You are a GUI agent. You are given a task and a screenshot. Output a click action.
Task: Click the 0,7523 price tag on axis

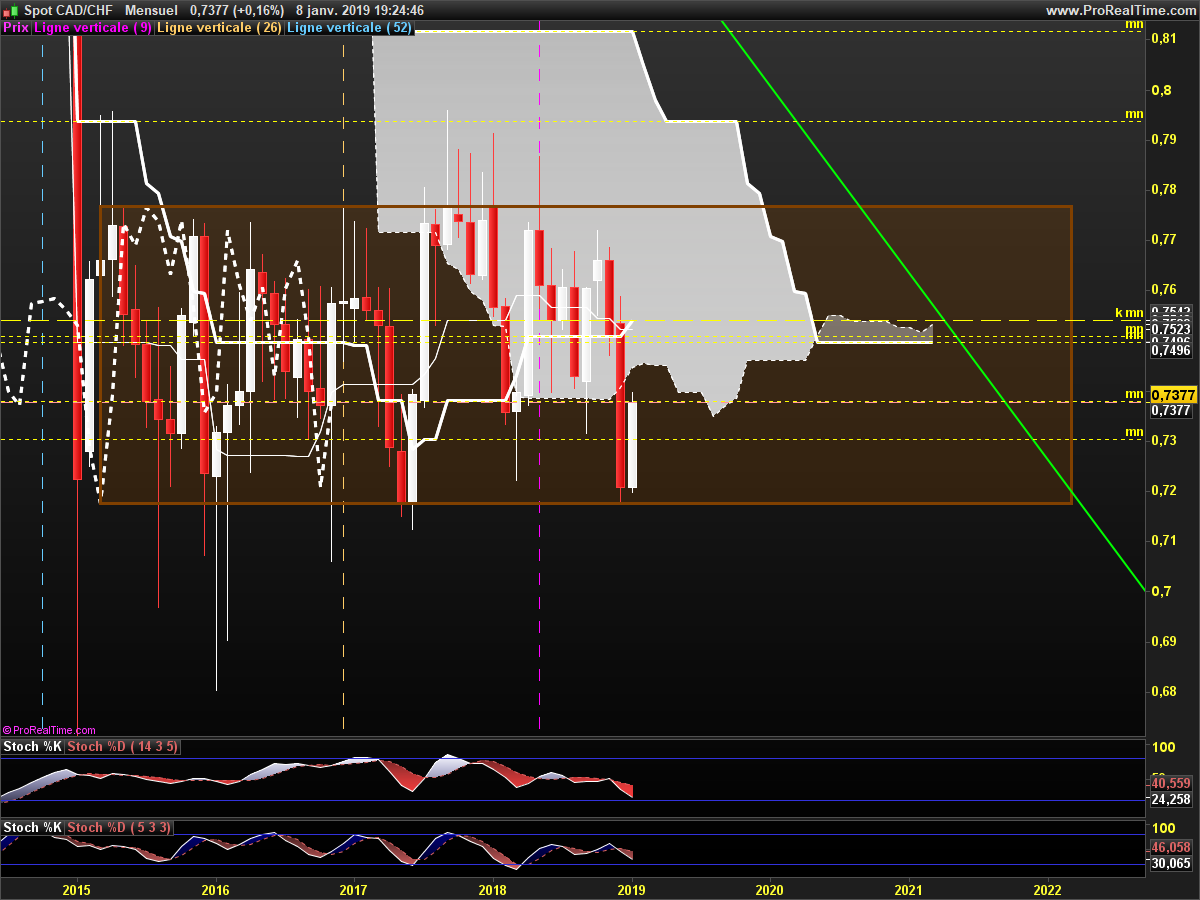coord(1170,329)
